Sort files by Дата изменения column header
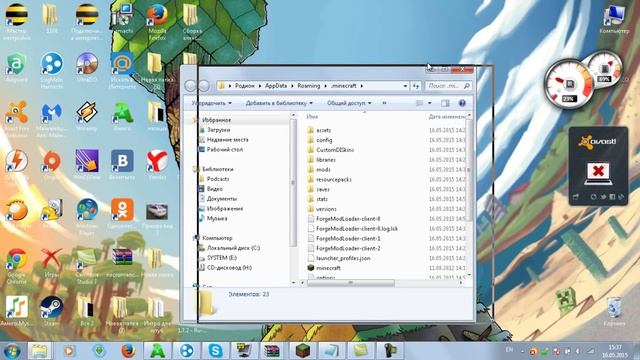This screenshot has height=360, width=640. (x=447, y=117)
